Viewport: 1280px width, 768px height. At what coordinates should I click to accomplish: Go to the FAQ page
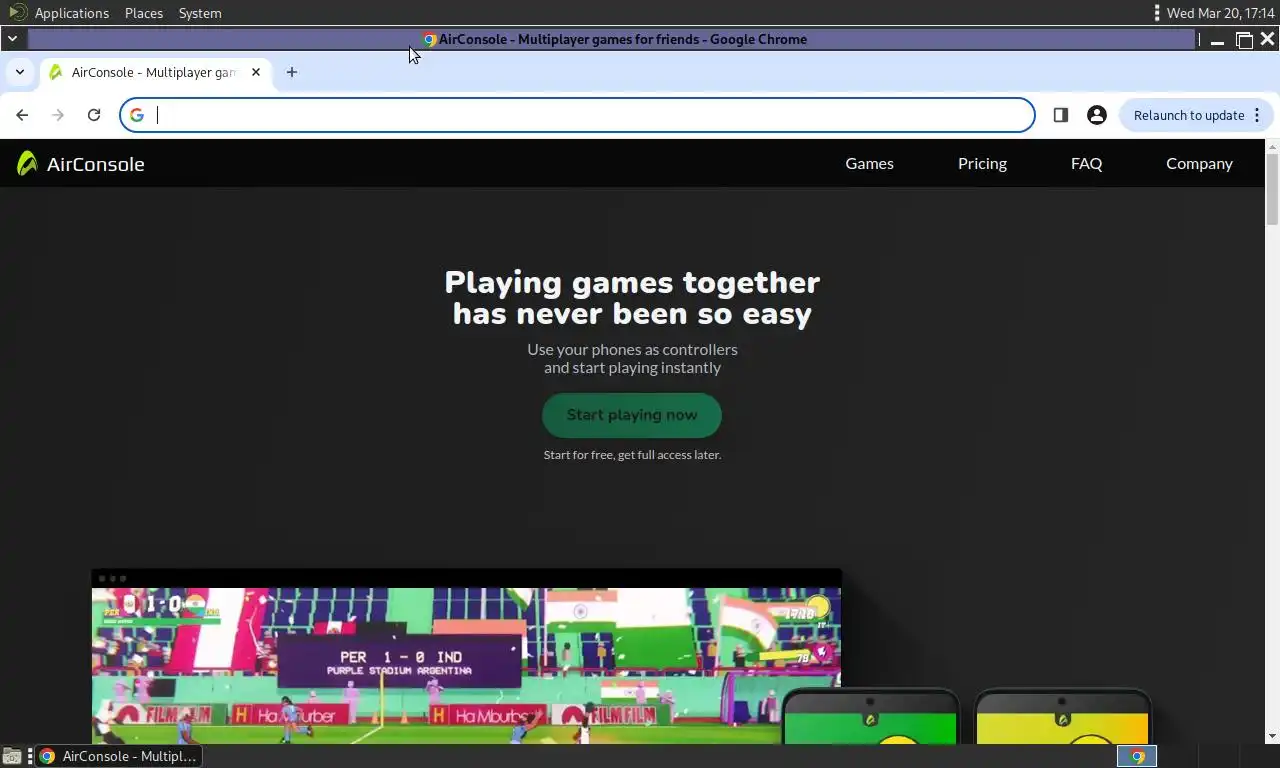pyautogui.click(x=1086, y=164)
